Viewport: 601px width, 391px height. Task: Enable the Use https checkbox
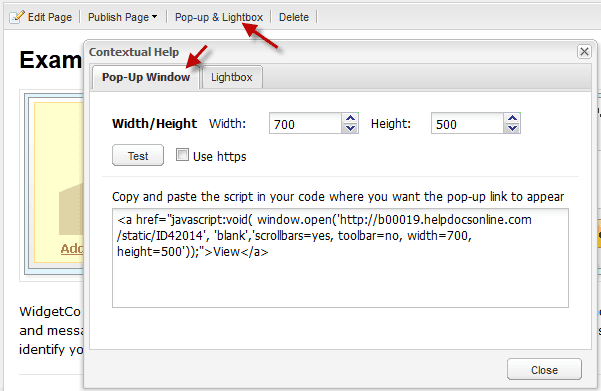coord(182,155)
